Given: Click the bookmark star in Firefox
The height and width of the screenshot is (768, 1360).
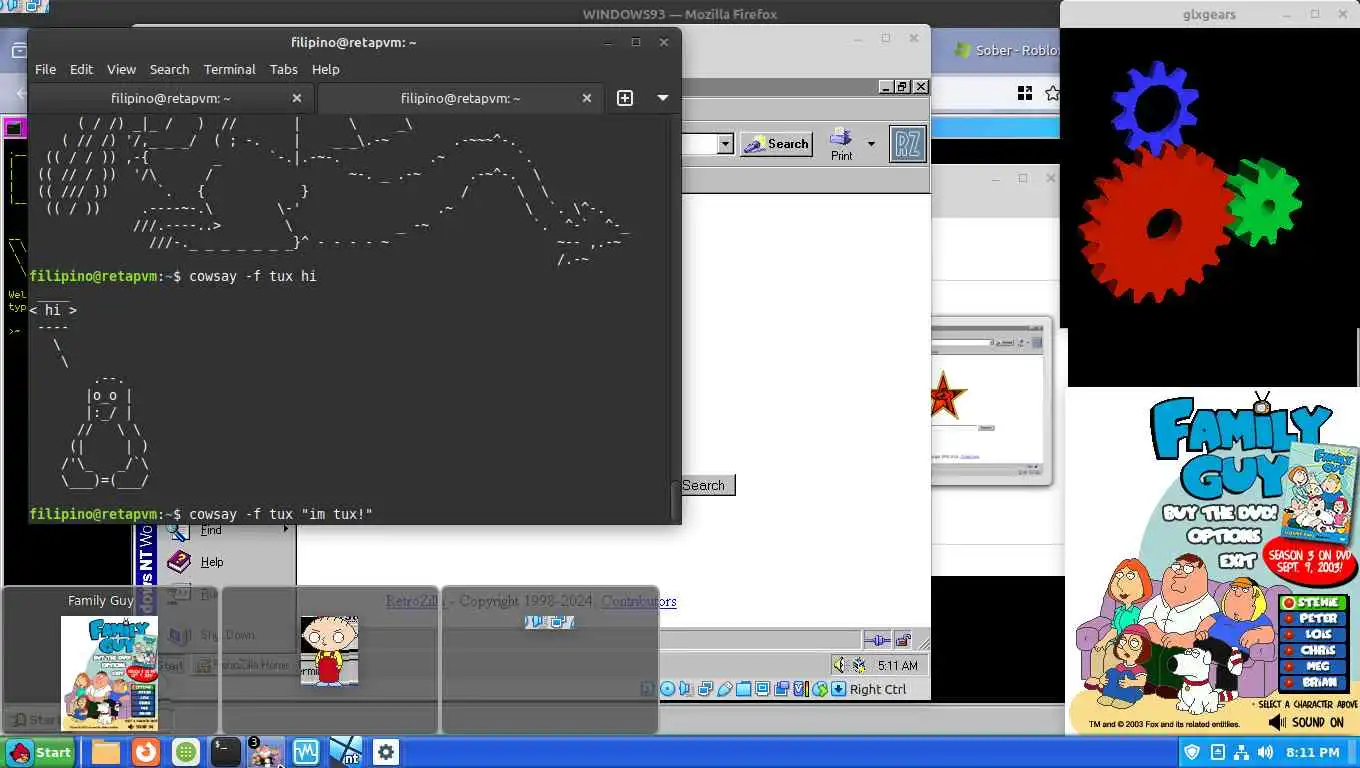Looking at the screenshot, I should 1052,93.
